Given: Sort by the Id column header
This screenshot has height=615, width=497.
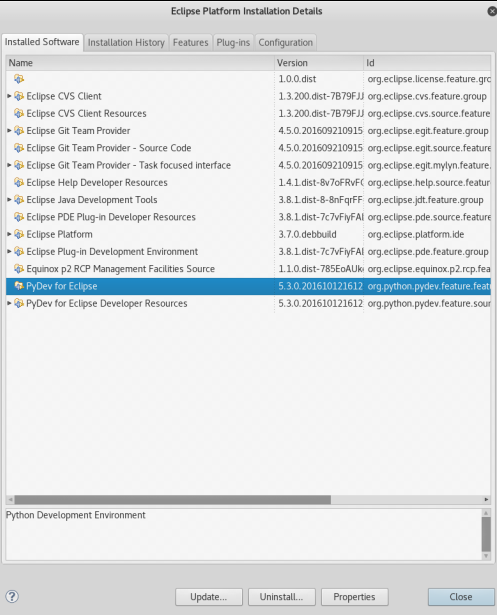Looking at the screenshot, I should pos(427,63).
